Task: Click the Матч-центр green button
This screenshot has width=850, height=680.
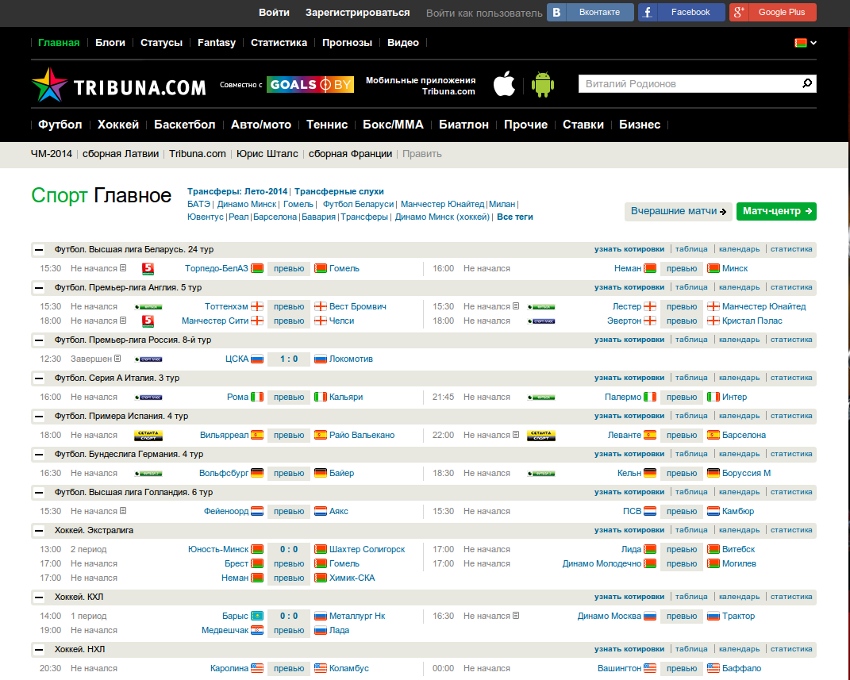Action: pos(777,211)
